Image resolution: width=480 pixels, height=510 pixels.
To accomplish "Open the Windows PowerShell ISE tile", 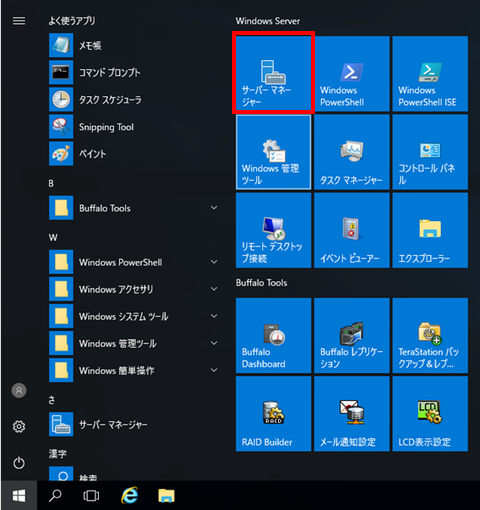I will pyautogui.click(x=430, y=74).
